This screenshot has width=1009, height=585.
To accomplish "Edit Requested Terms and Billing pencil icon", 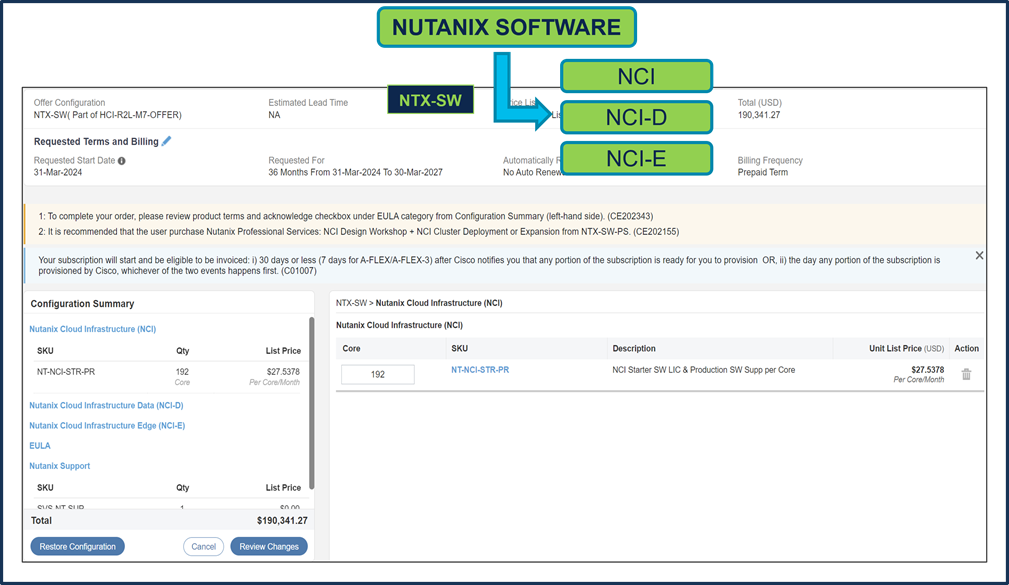I will (167, 141).
